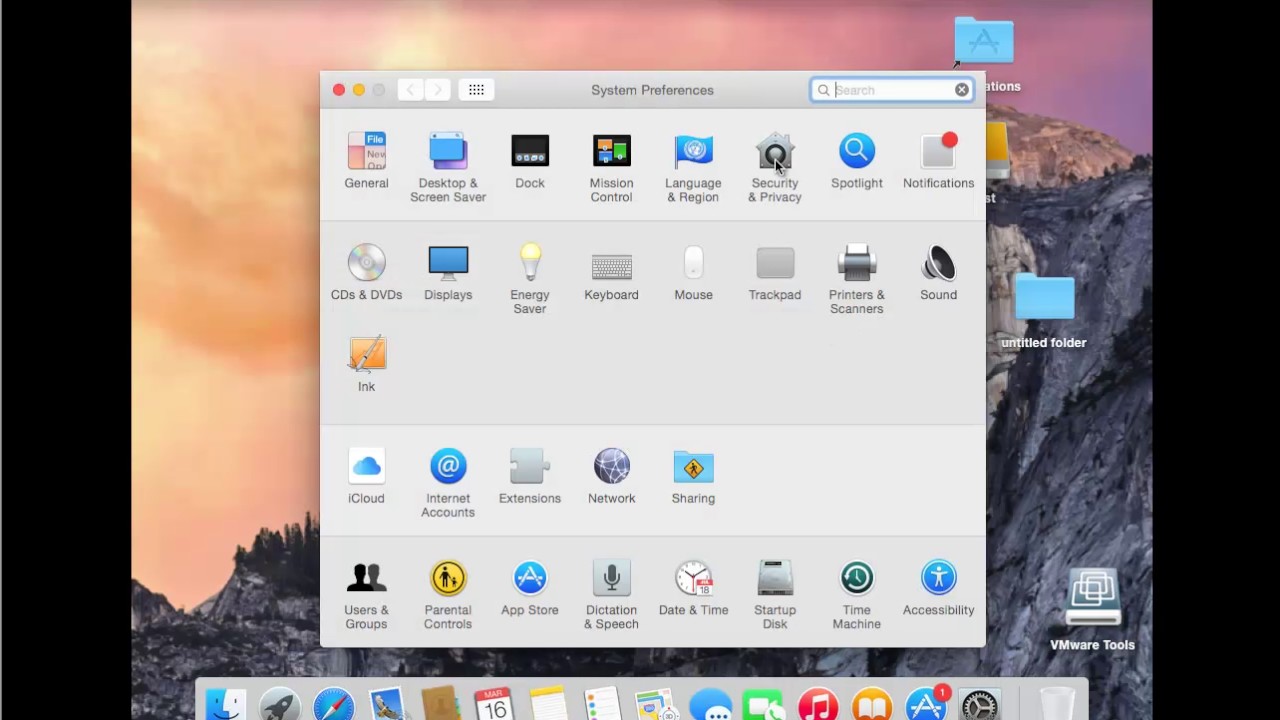Open Internet Accounts preferences

[x=448, y=483]
